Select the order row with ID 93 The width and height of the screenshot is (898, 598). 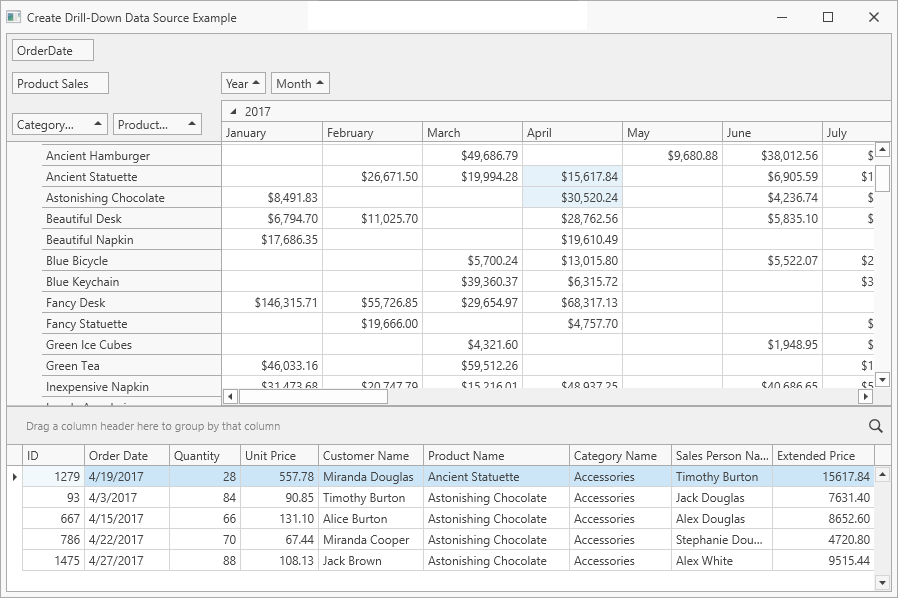tap(448, 498)
